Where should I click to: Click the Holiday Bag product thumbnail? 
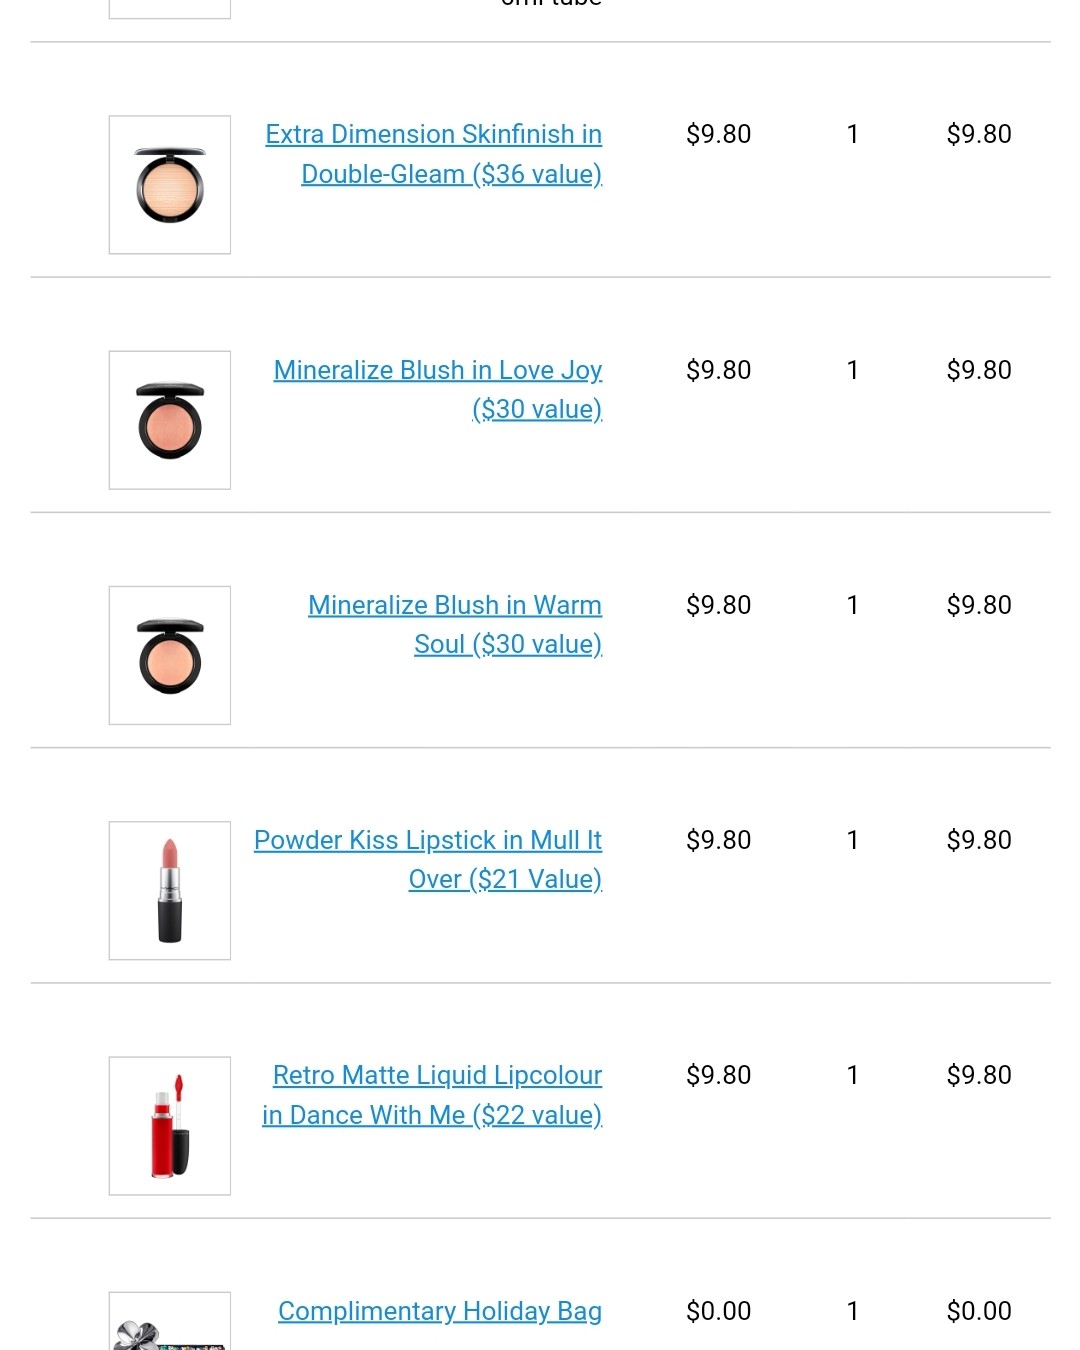[x=170, y=1321]
